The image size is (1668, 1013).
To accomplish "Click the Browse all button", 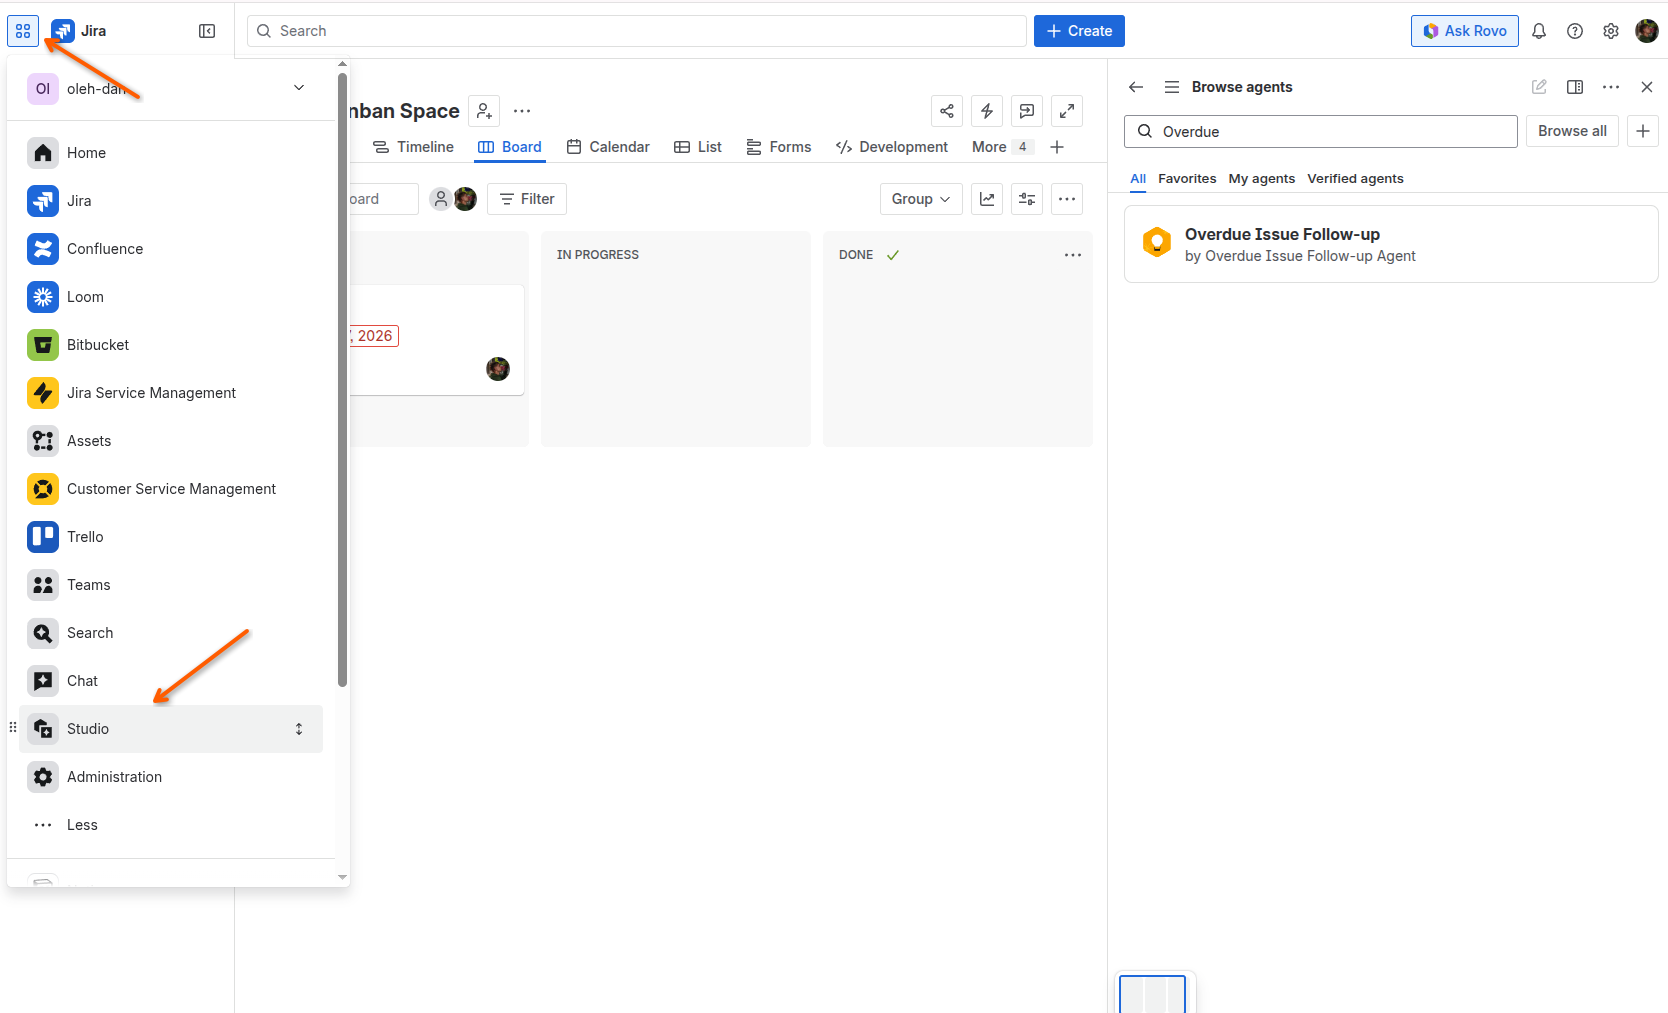I will coord(1572,131).
